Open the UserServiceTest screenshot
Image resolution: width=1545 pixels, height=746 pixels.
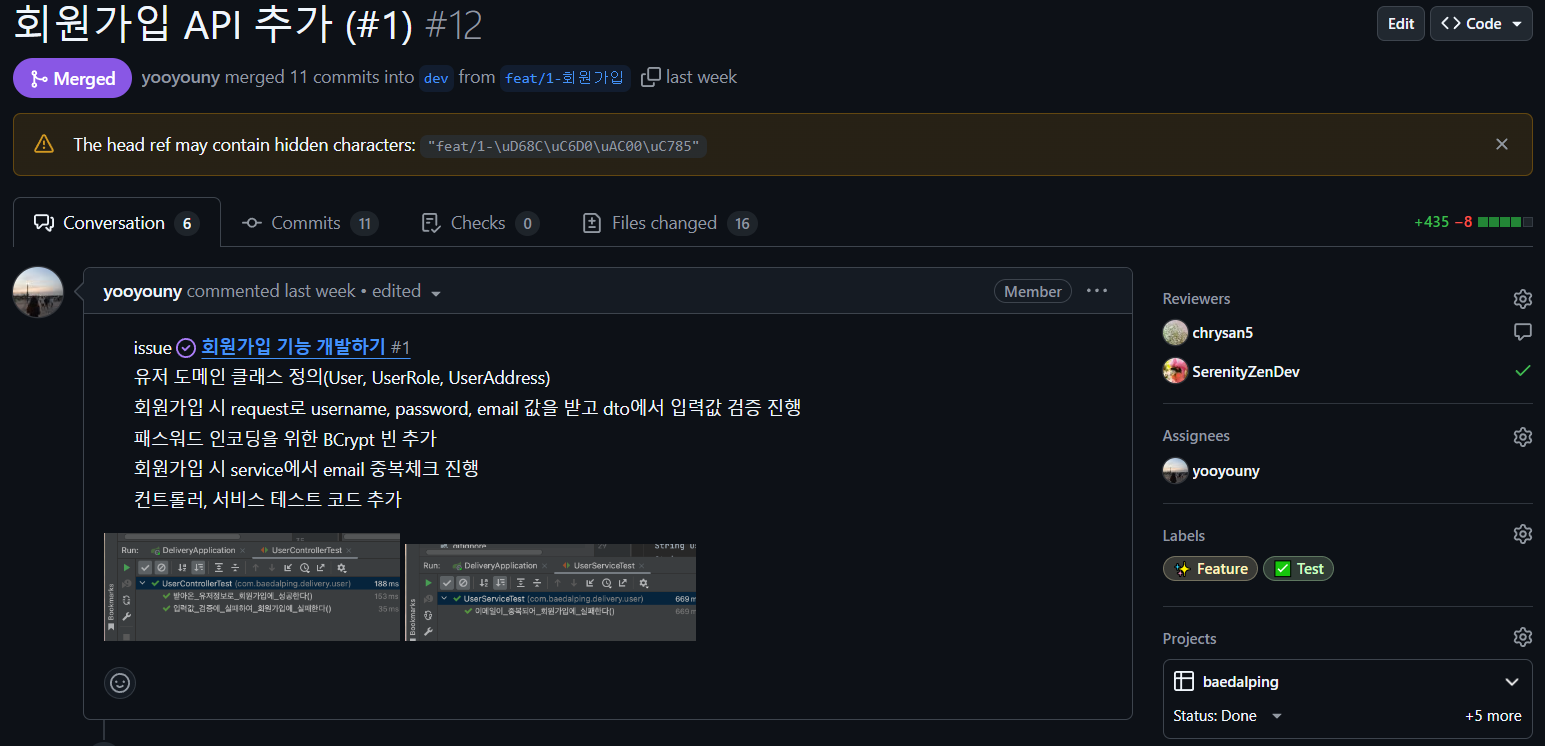[550, 593]
